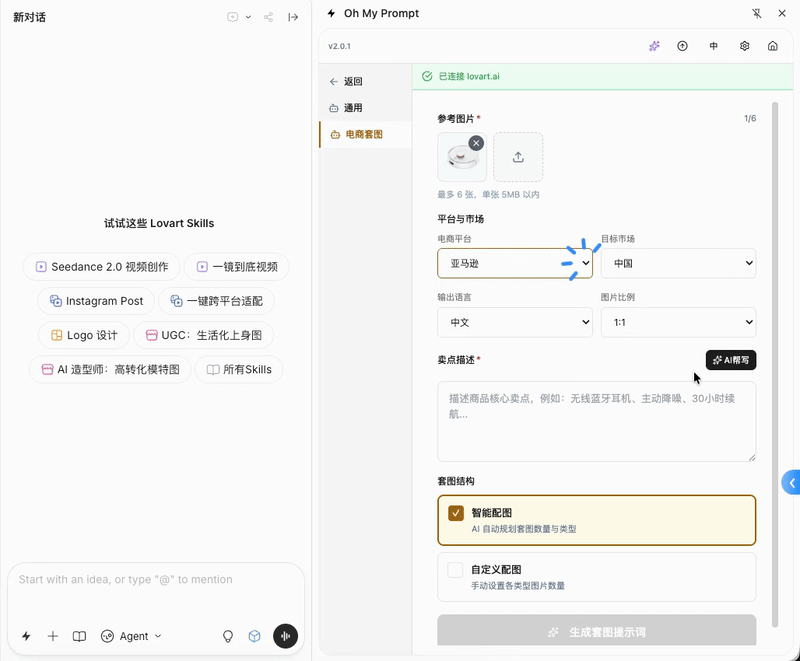Check the 自定义配图 checkbox

click(455, 570)
